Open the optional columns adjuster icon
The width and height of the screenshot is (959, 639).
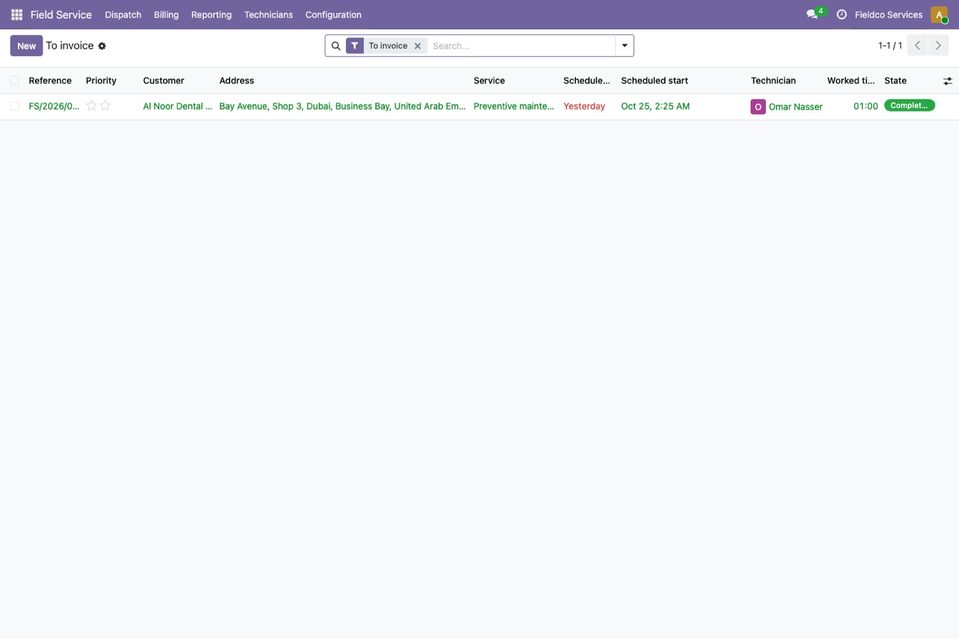click(x=947, y=81)
